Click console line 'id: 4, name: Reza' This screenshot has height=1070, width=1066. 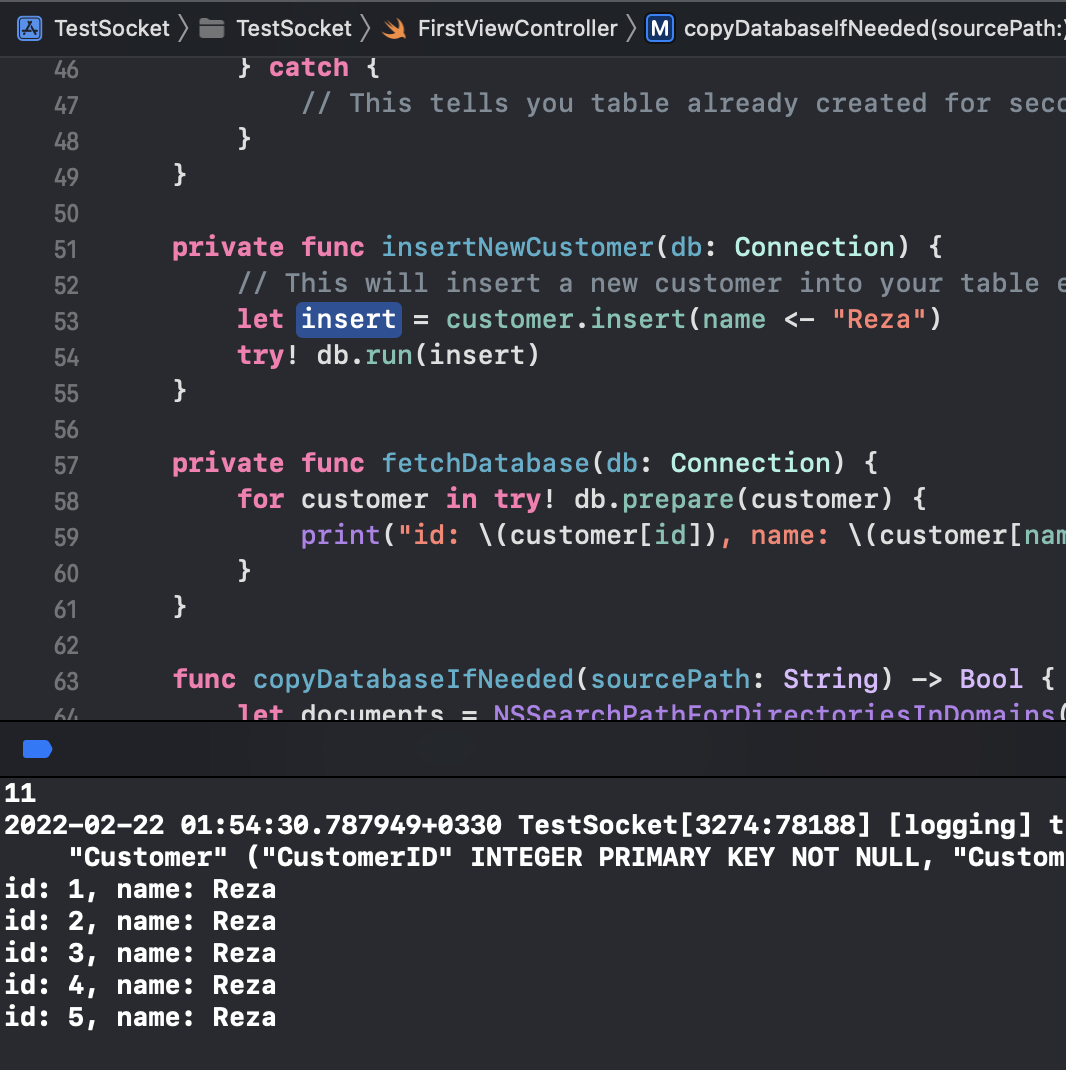[x=141, y=985]
